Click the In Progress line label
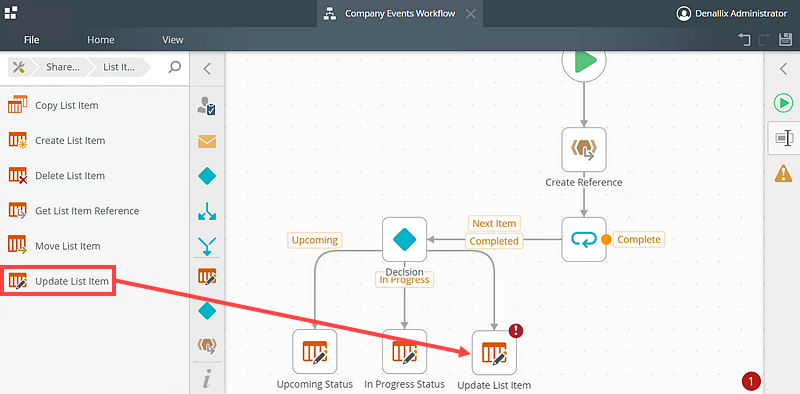Viewport: 800px width, 394px height. pos(404,279)
